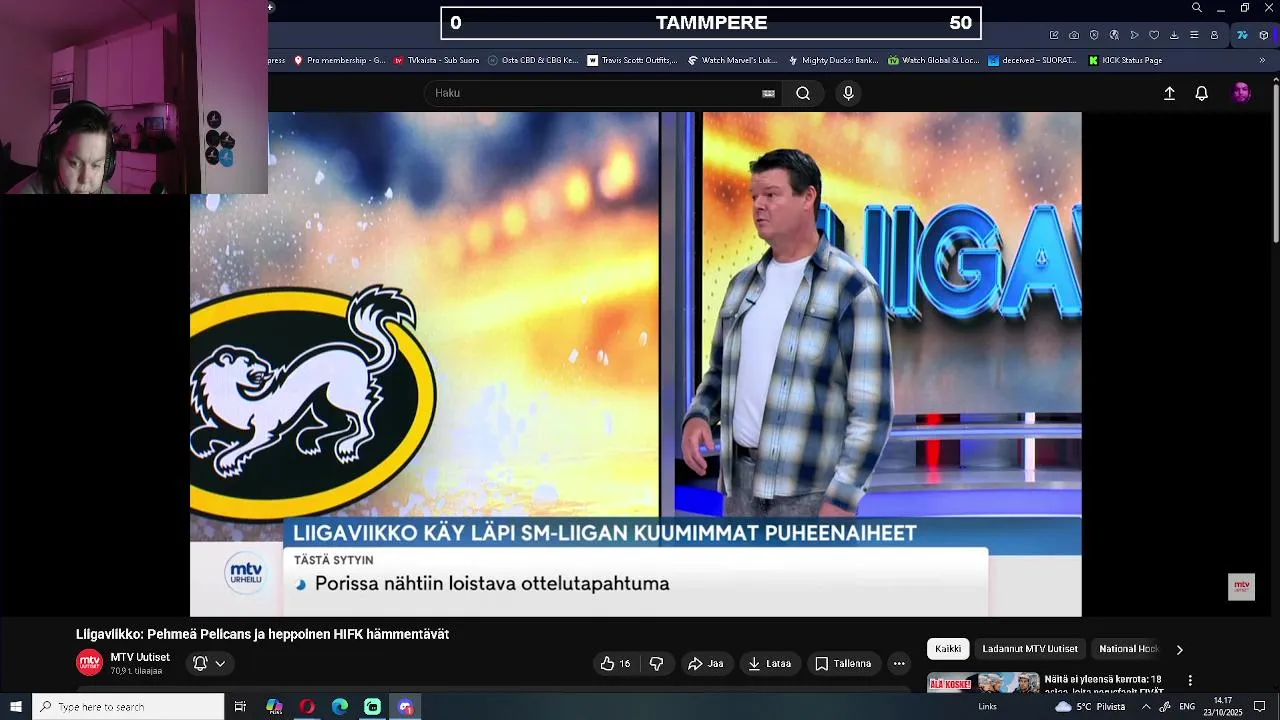Click the MTV watermark in video corner
Image resolution: width=1280 pixels, height=720 pixels.
pos(1241,587)
